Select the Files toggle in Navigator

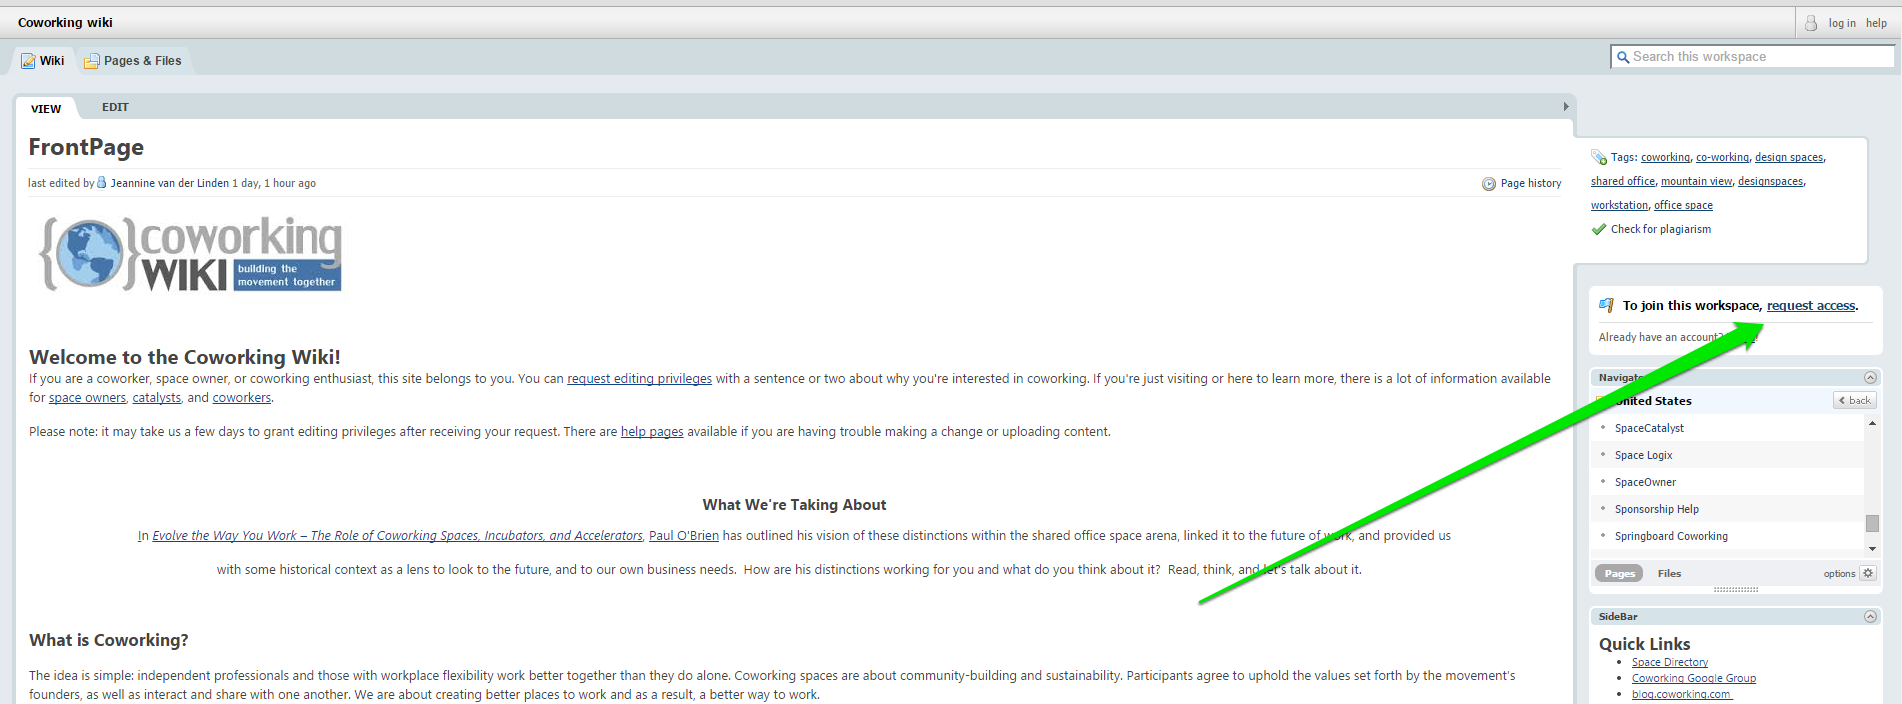[x=1669, y=574]
